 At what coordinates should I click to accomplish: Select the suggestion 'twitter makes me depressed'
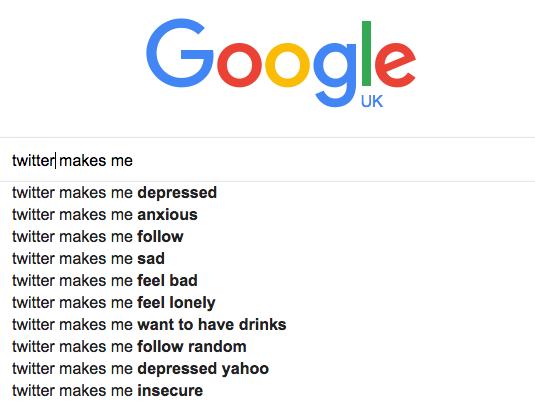click(268, 193)
